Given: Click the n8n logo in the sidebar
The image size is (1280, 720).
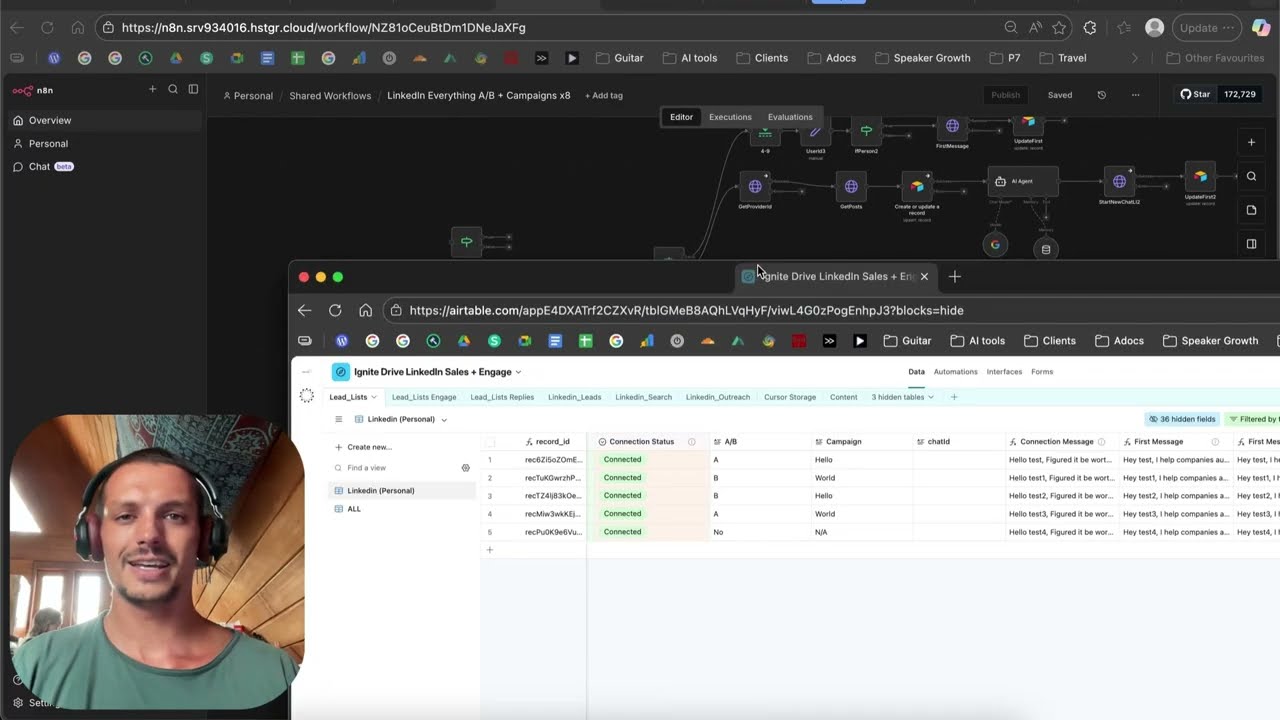Looking at the screenshot, I should [x=32, y=90].
